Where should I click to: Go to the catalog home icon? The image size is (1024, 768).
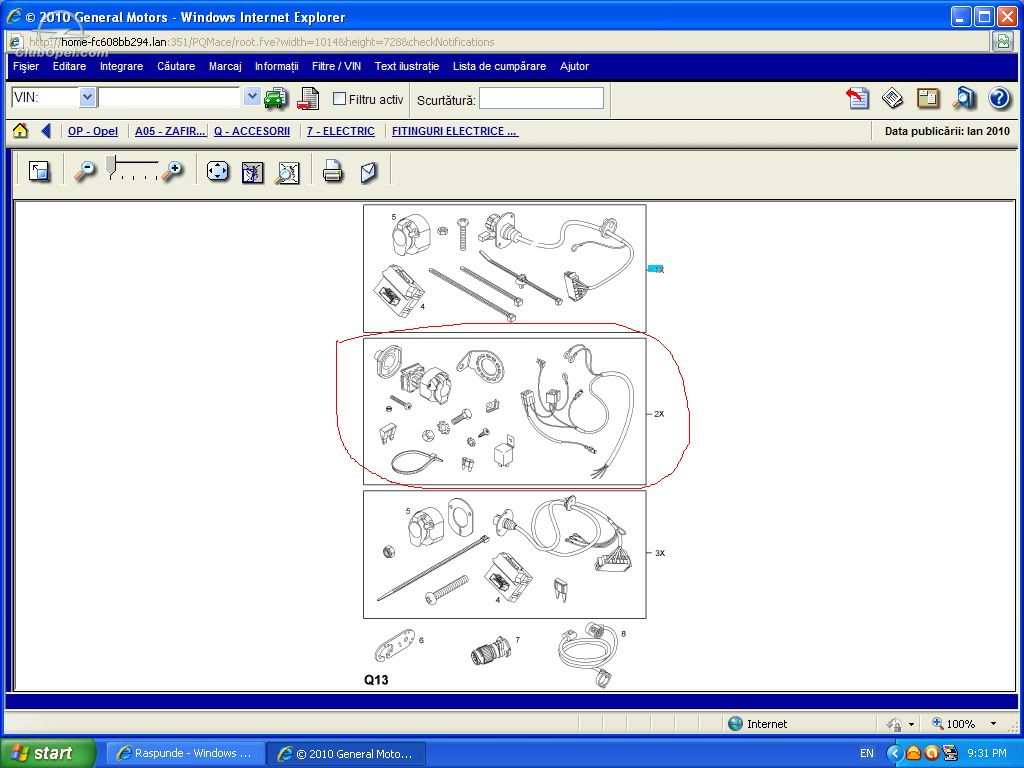pos(20,131)
